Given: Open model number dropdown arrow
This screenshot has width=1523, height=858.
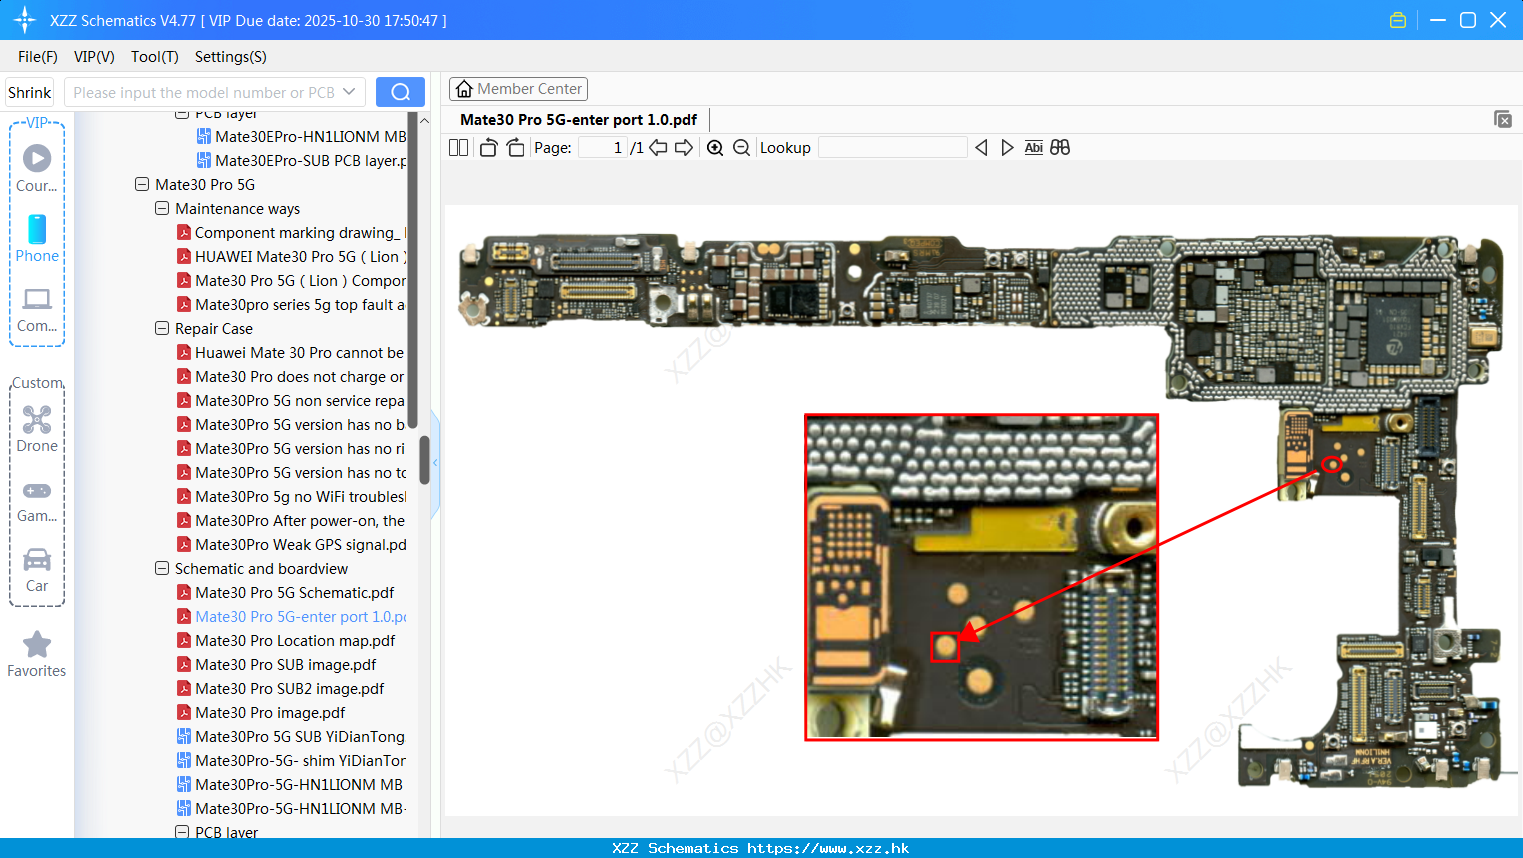Looking at the screenshot, I should pos(349,92).
